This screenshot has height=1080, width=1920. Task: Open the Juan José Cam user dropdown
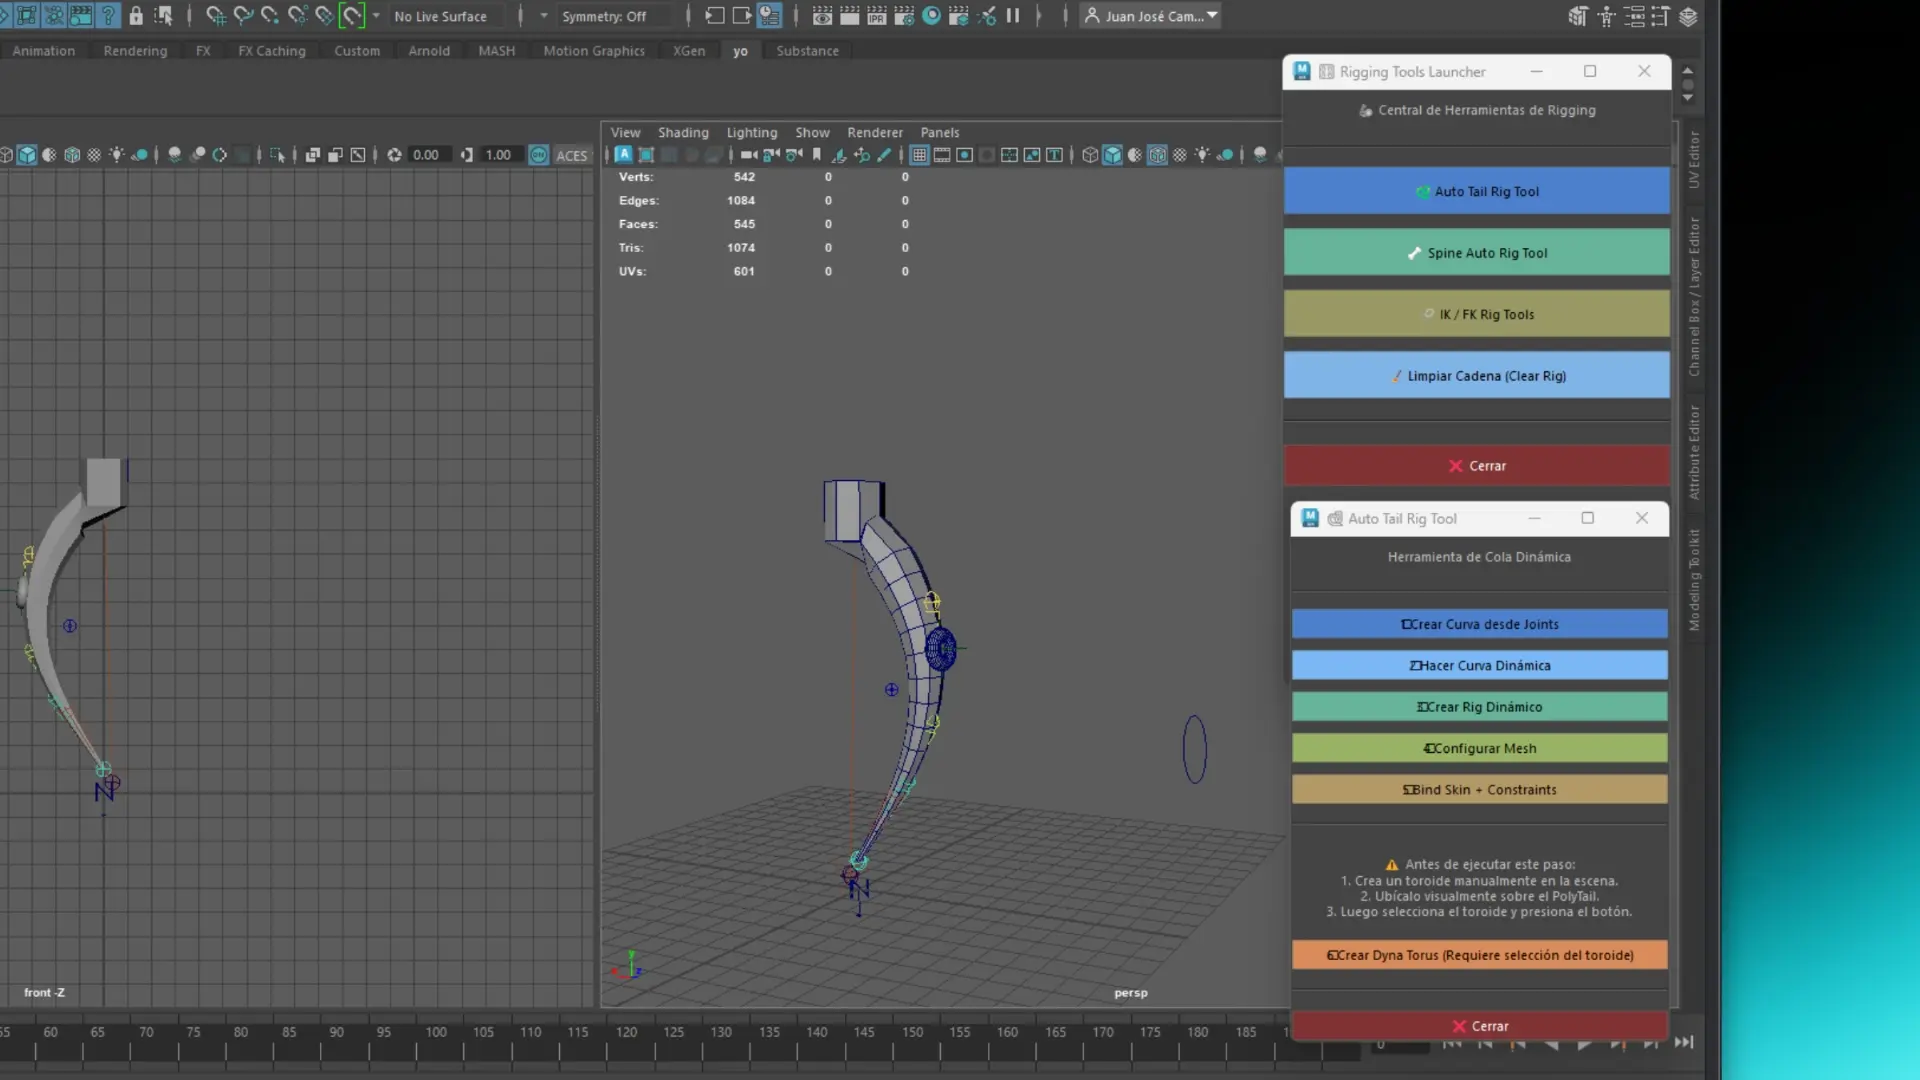[1150, 16]
